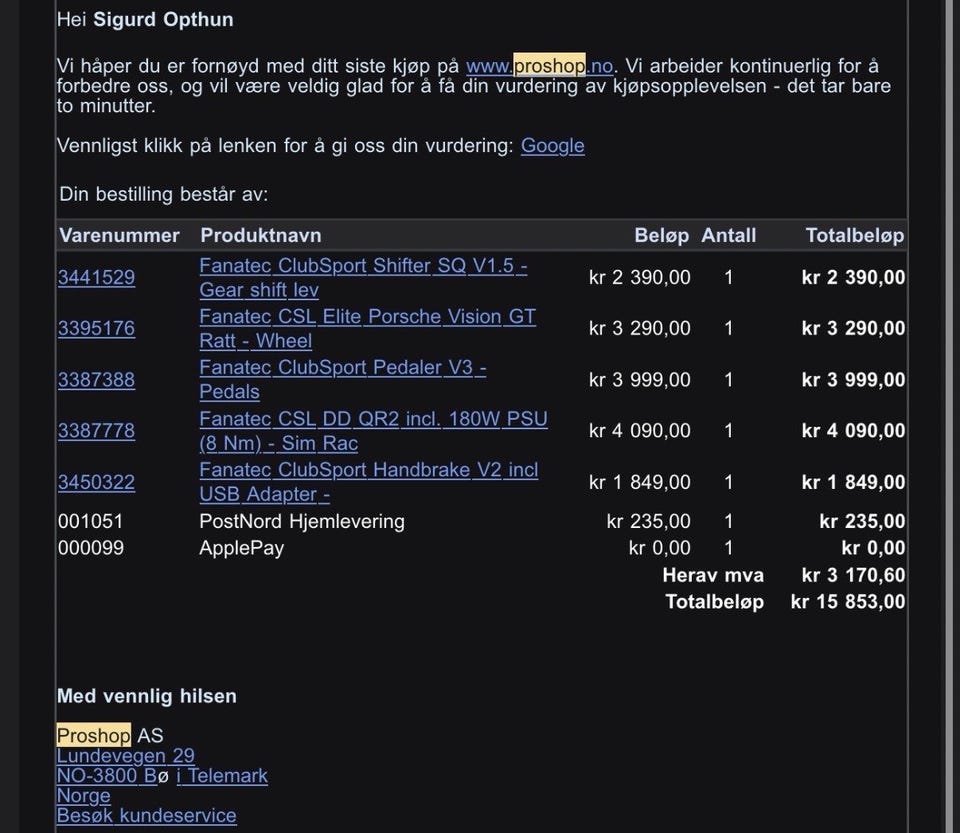Click the bold total kr 1 849,00
This screenshot has height=833, width=960.
[x=853, y=482]
